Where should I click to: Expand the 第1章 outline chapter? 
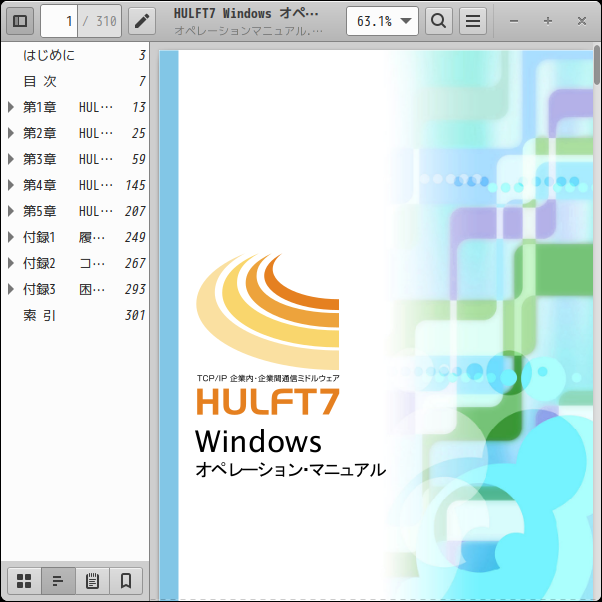[11, 107]
